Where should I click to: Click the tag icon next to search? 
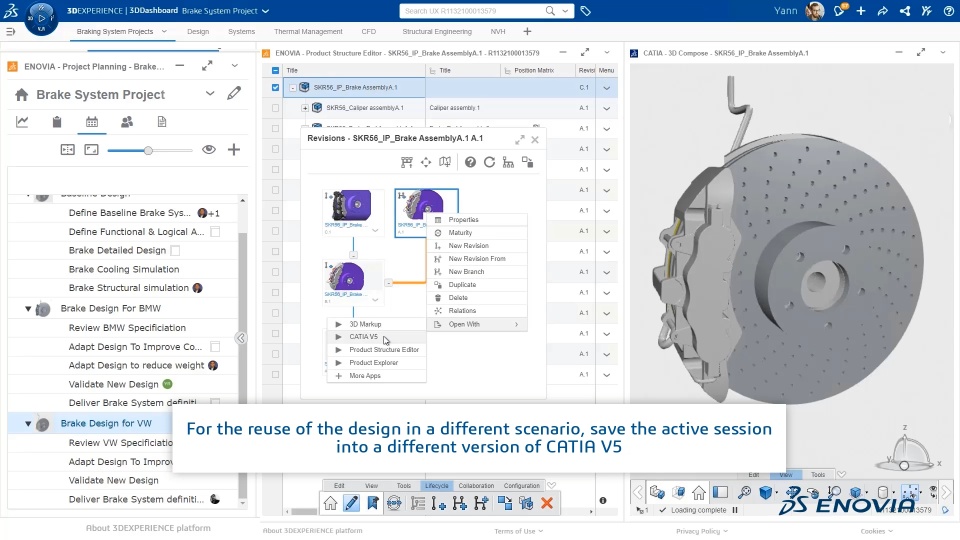585,11
